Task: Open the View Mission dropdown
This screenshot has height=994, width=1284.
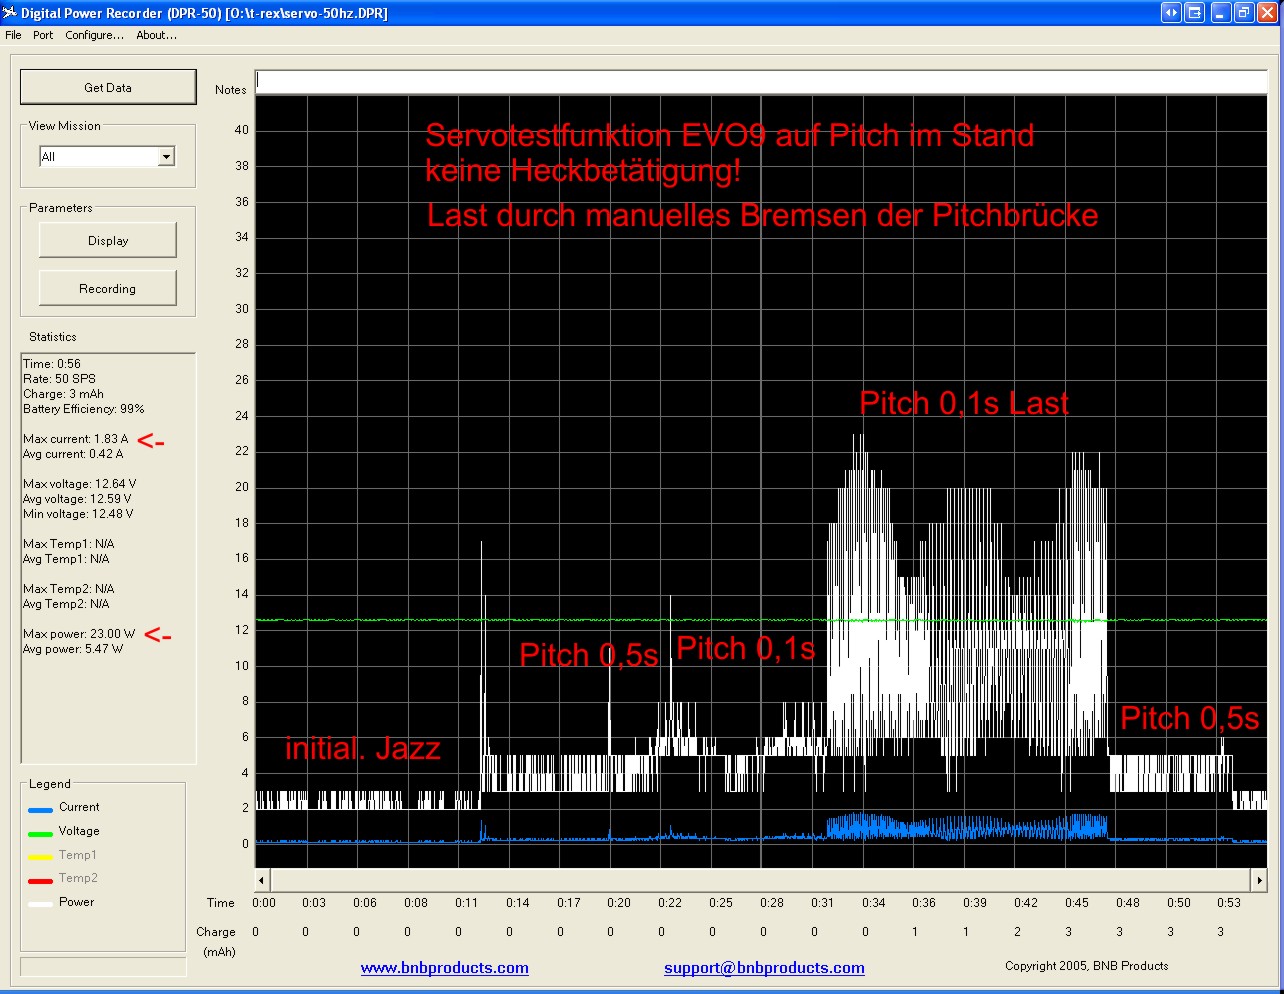Action: point(167,156)
